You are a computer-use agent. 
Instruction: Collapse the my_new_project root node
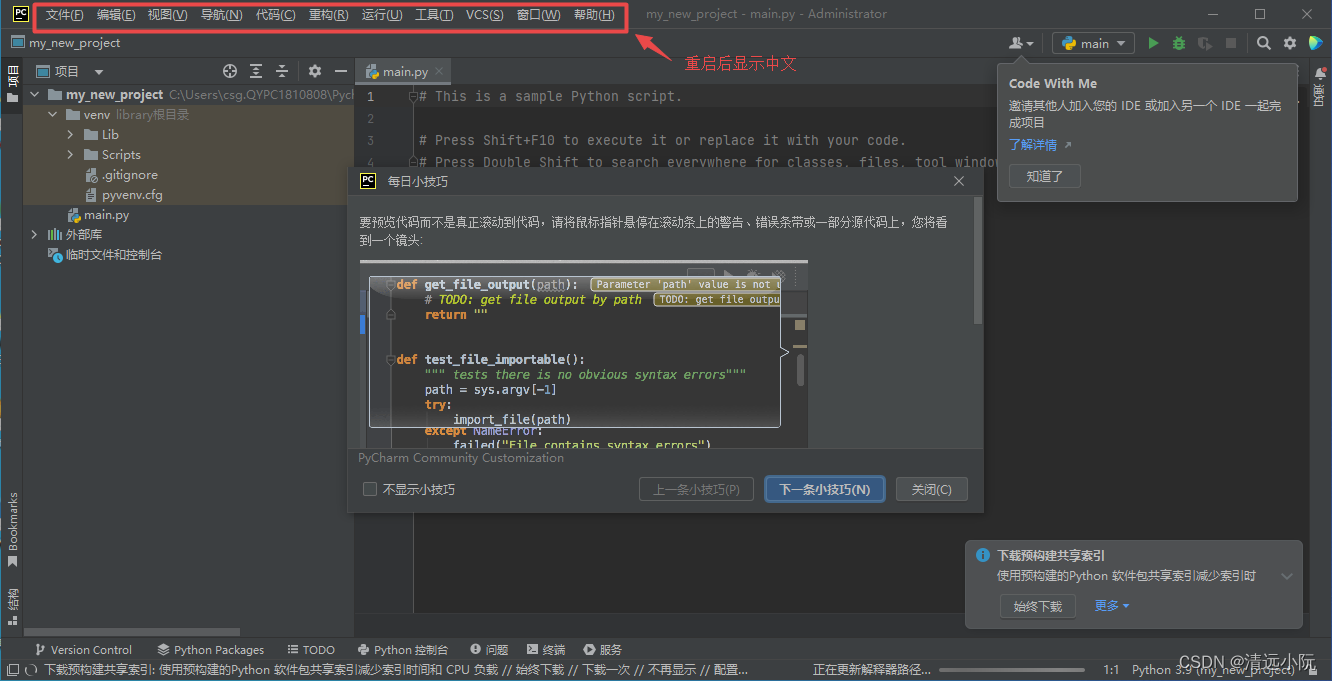coord(36,94)
